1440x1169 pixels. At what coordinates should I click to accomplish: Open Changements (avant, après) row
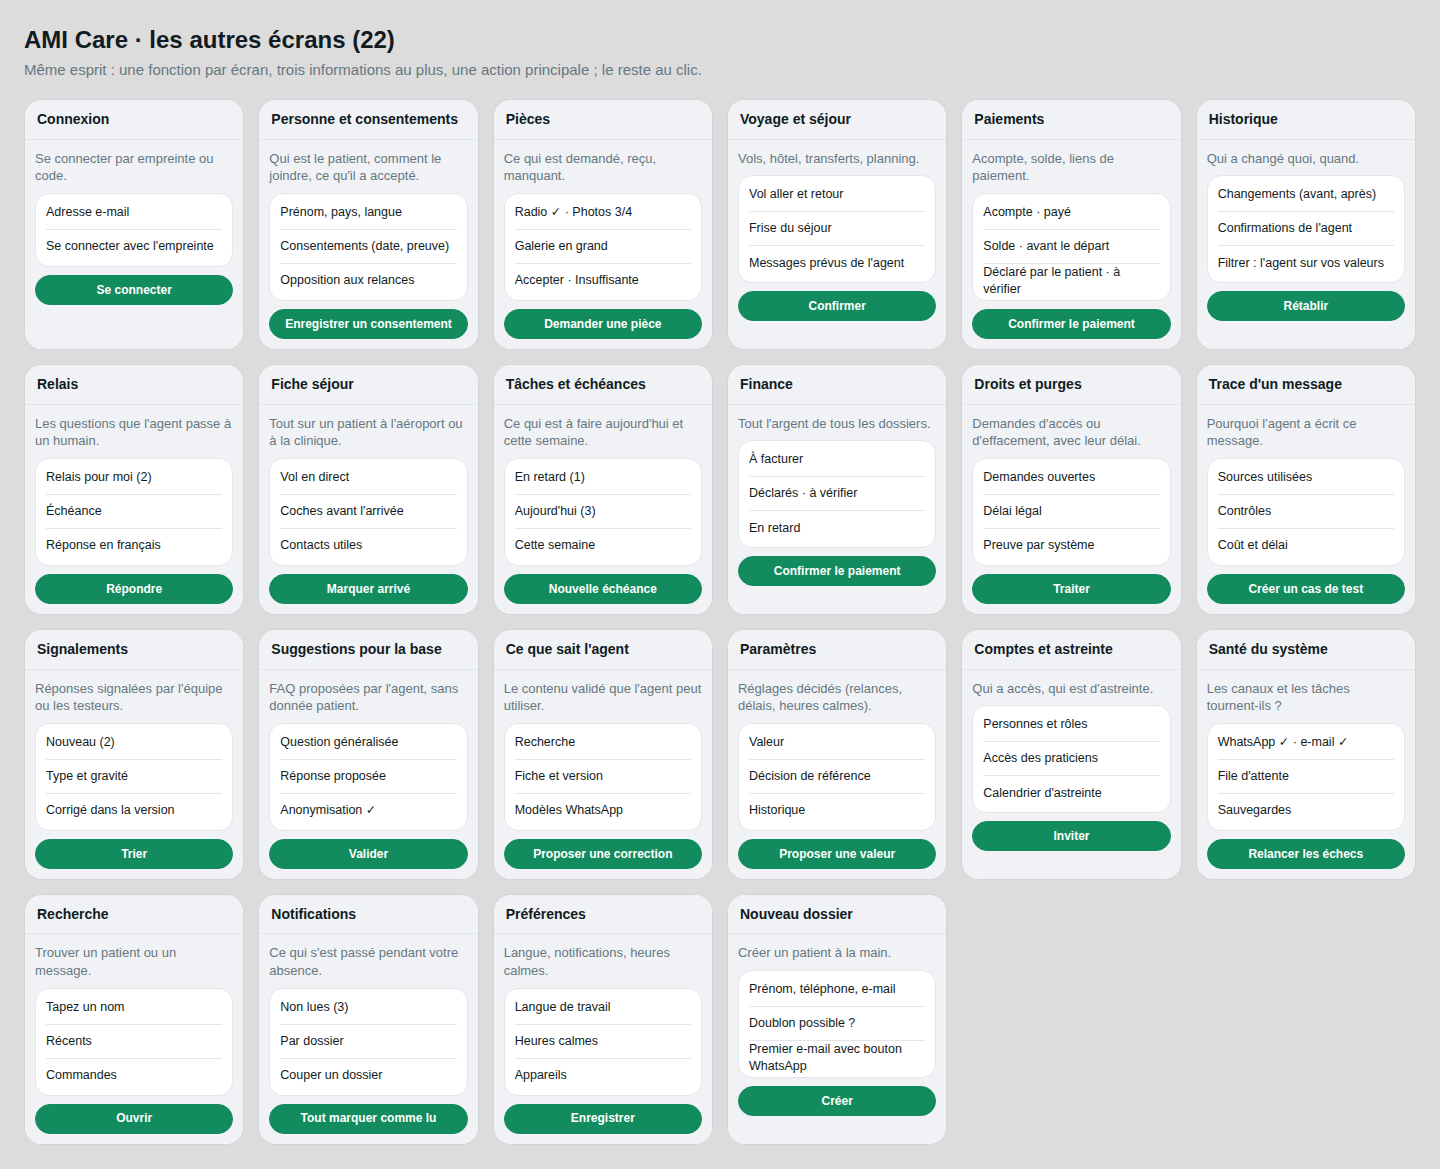[x=1306, y=194]
